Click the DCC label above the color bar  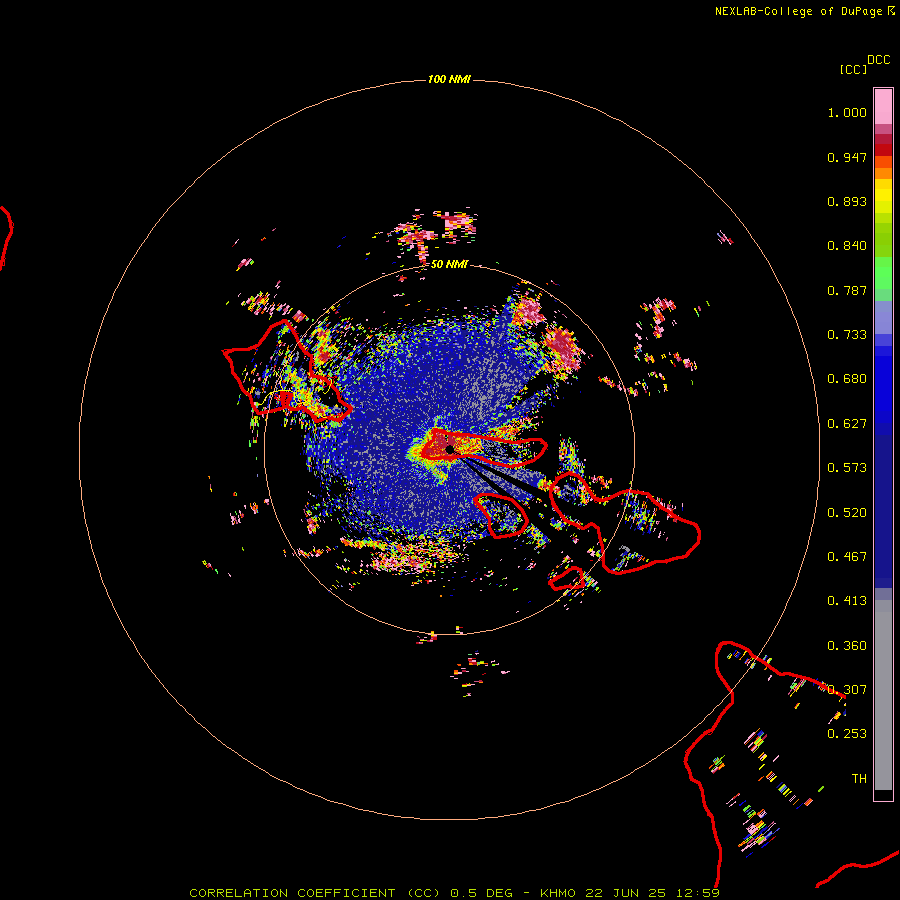879,60
